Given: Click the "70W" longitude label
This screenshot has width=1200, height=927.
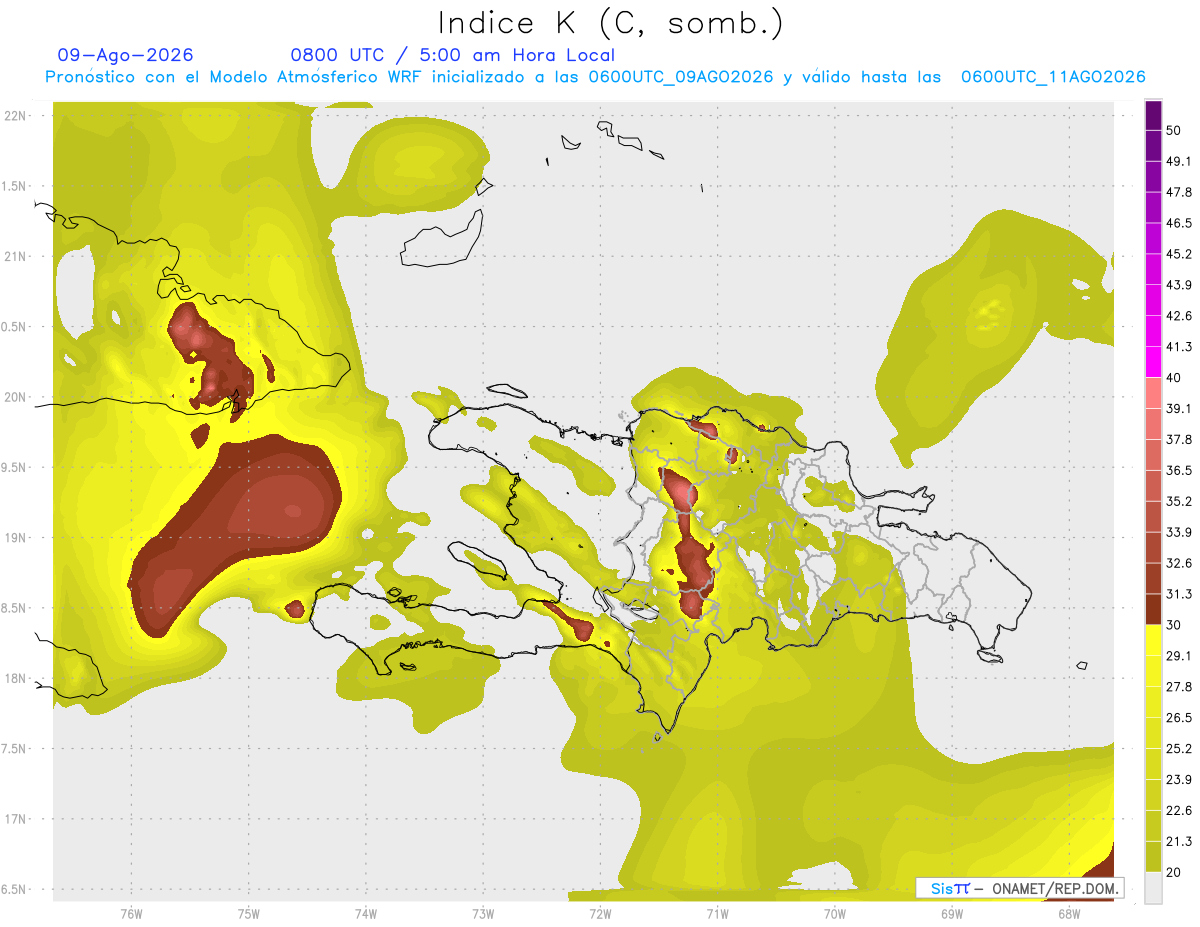Looking at the screenshot, I should click(x=835, y=914).
